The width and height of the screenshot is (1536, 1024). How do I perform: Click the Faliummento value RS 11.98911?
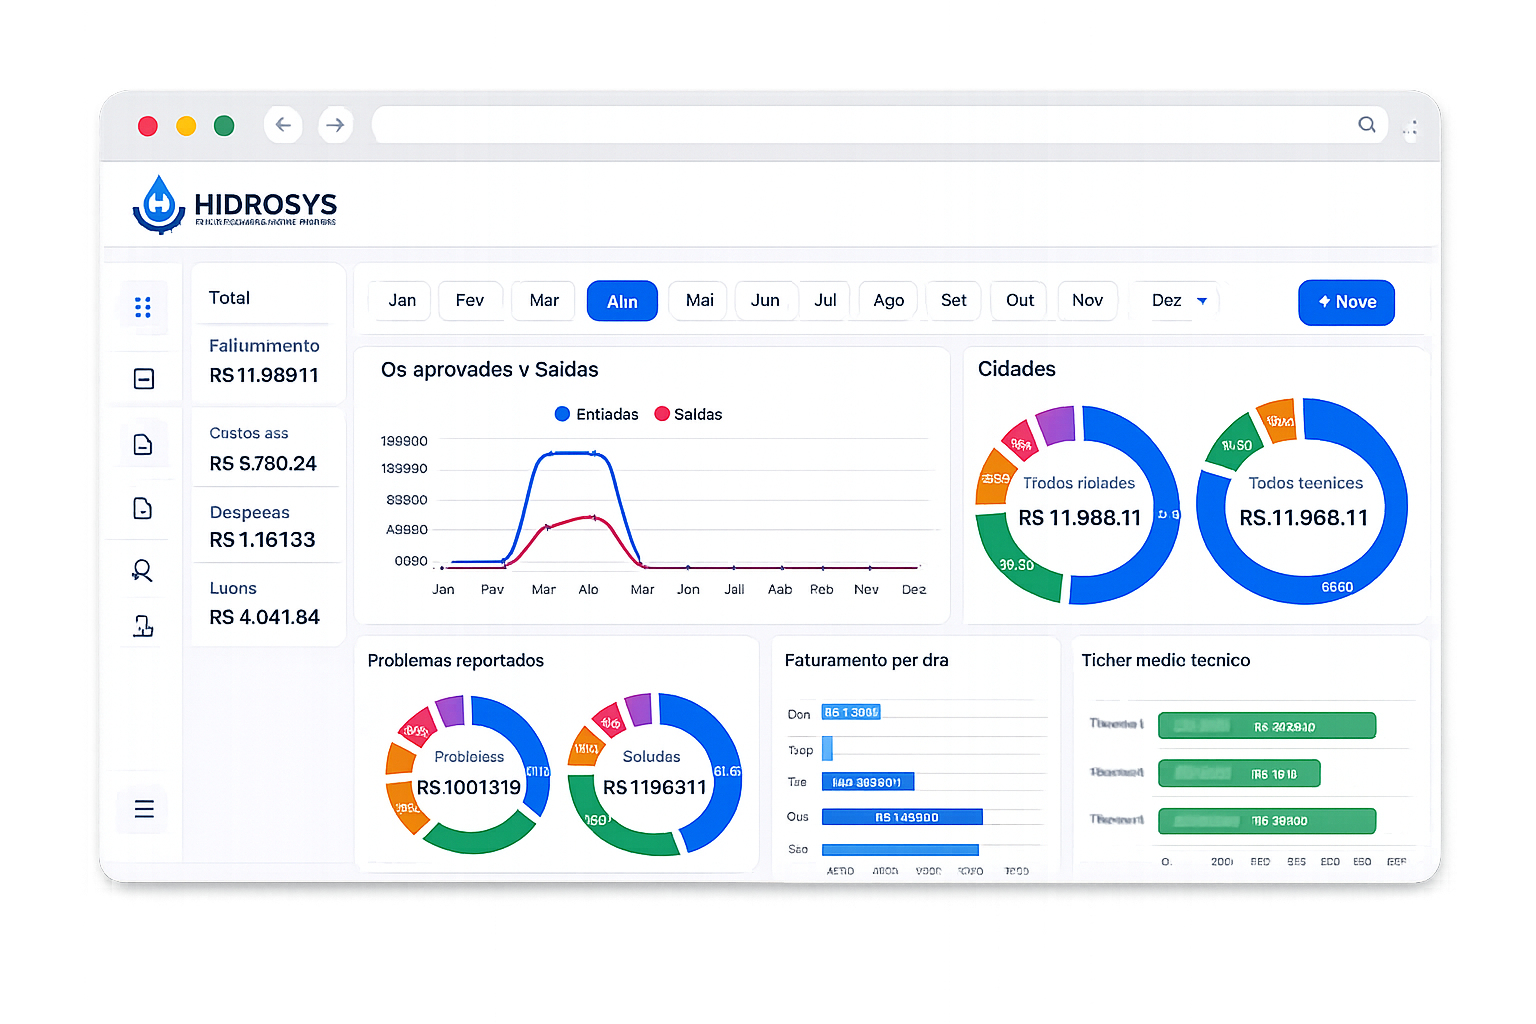pos(264,375)
